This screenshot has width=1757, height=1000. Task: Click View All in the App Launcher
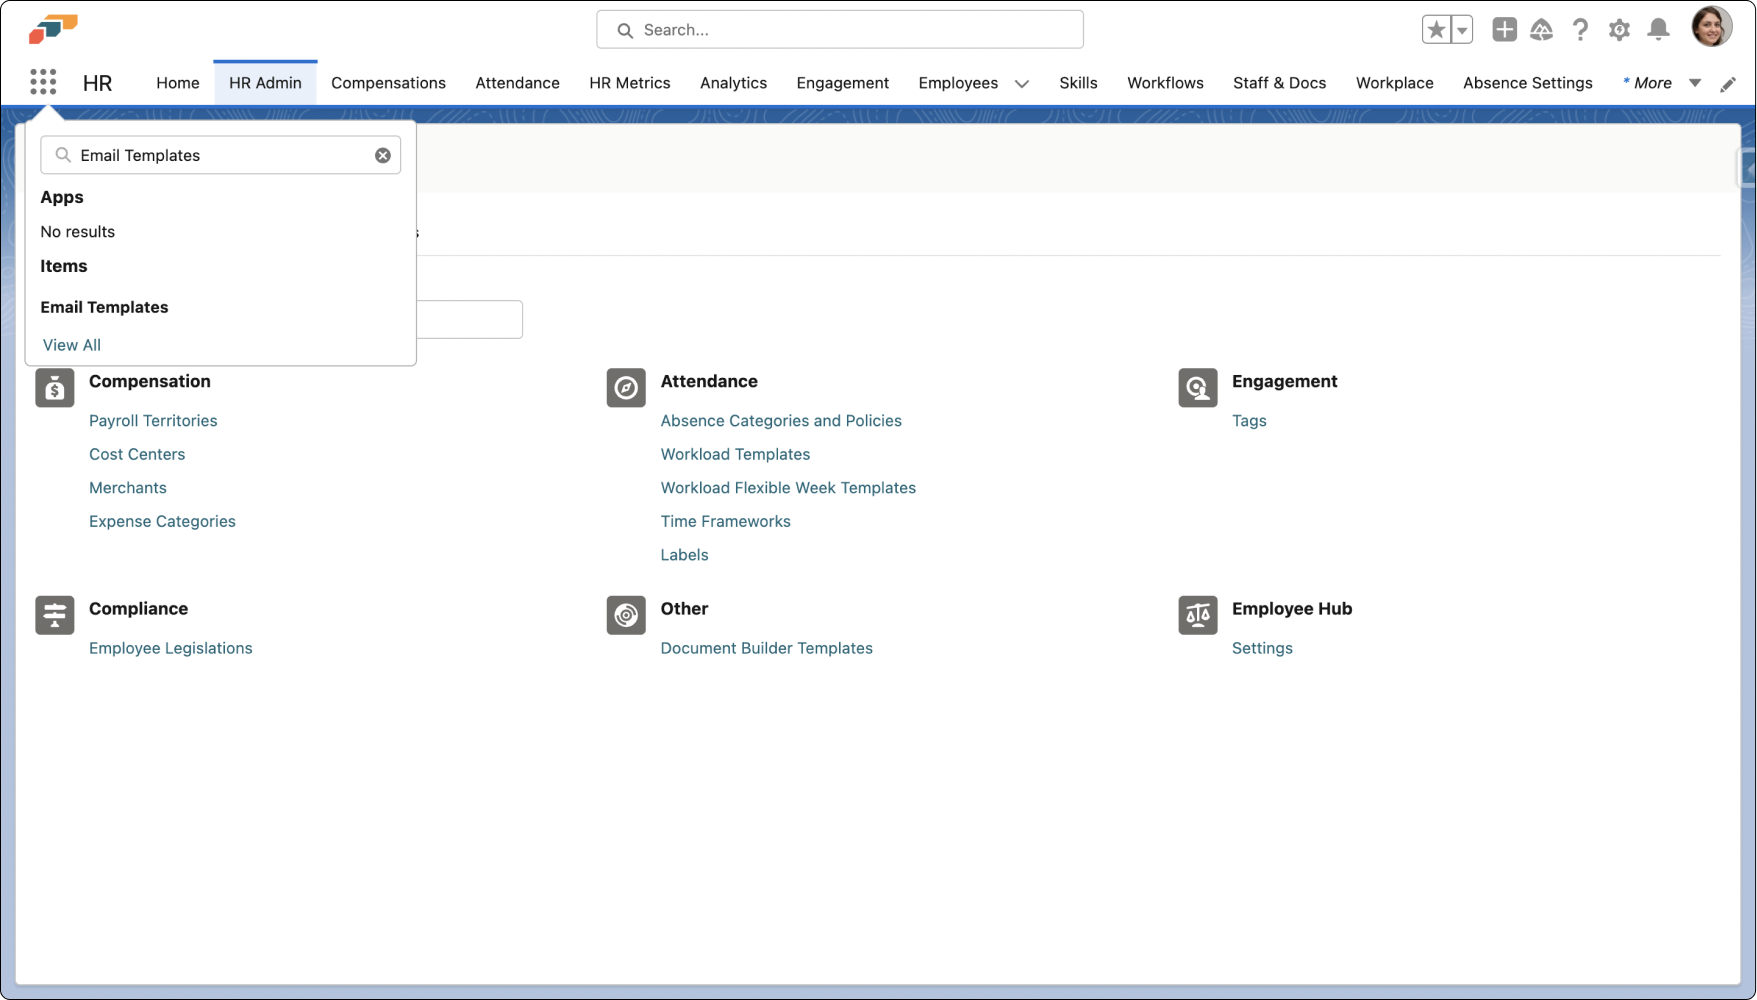point(72,345)
